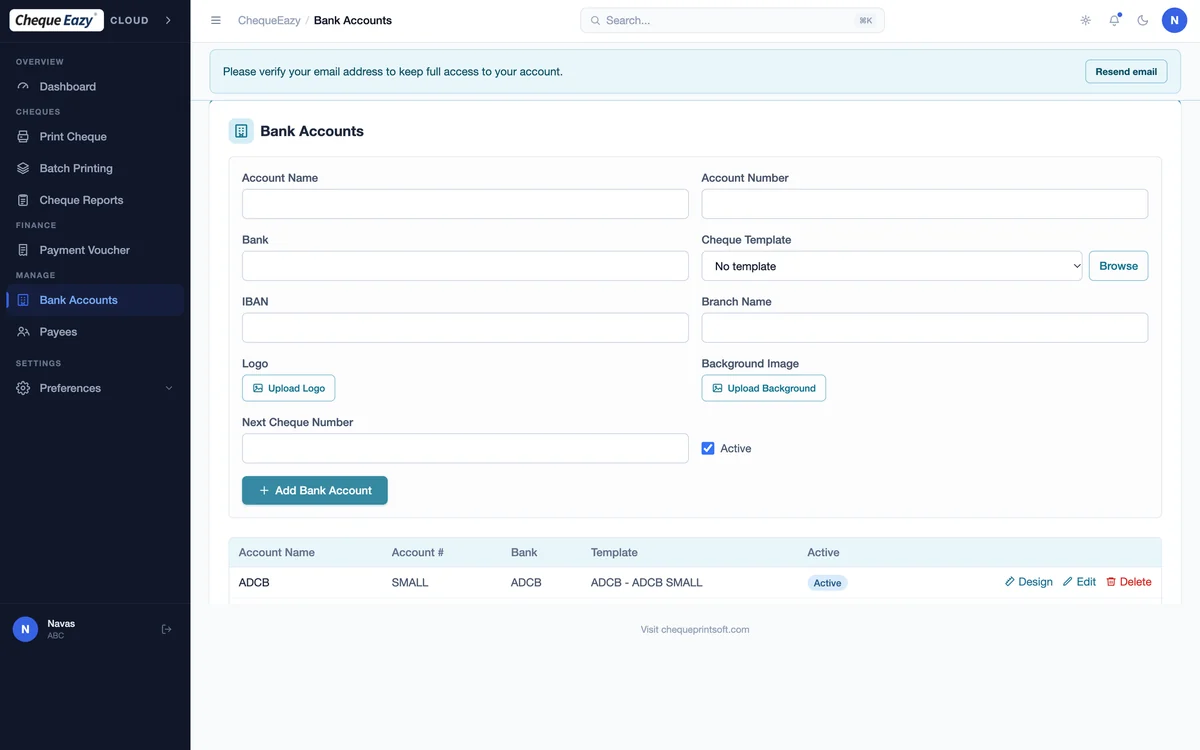Edit the ADCB bank account row
Image resolution: width=1200 pixels, height=750 pixels.
coord(1079,582)
